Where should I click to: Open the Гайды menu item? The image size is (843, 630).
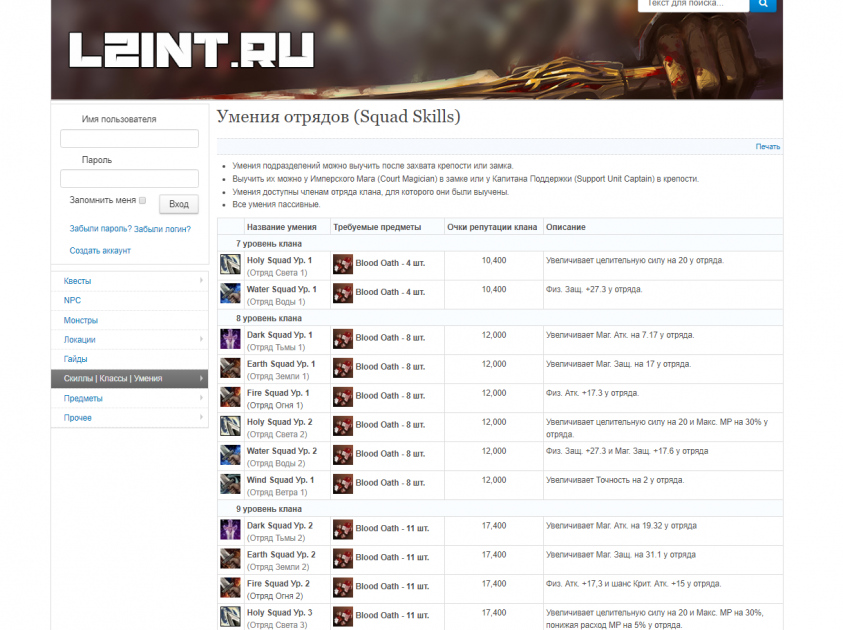pos(76,359)
